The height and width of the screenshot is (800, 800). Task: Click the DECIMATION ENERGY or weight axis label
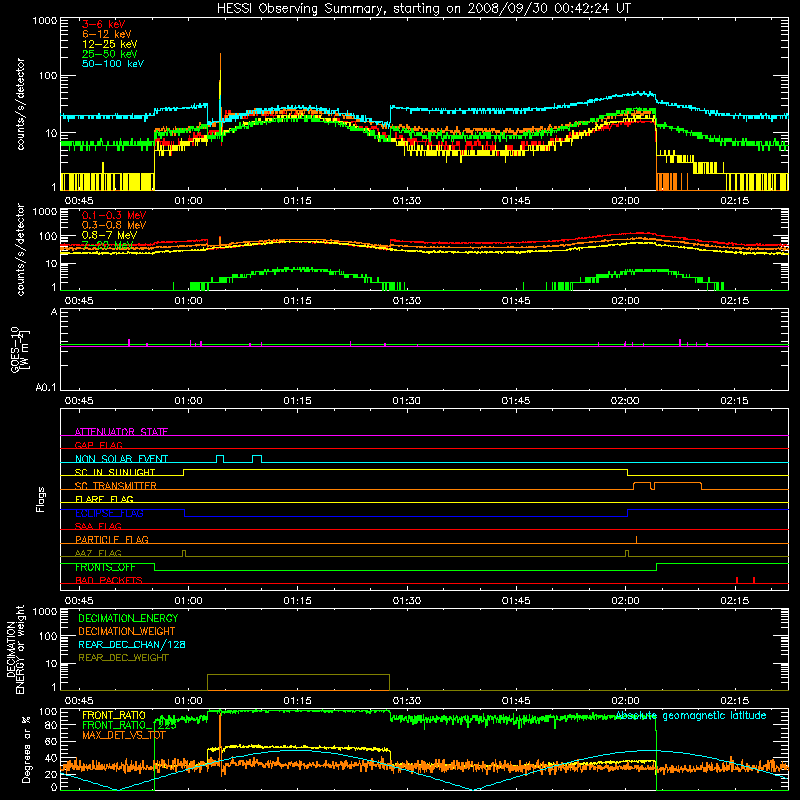click(15, 649)
